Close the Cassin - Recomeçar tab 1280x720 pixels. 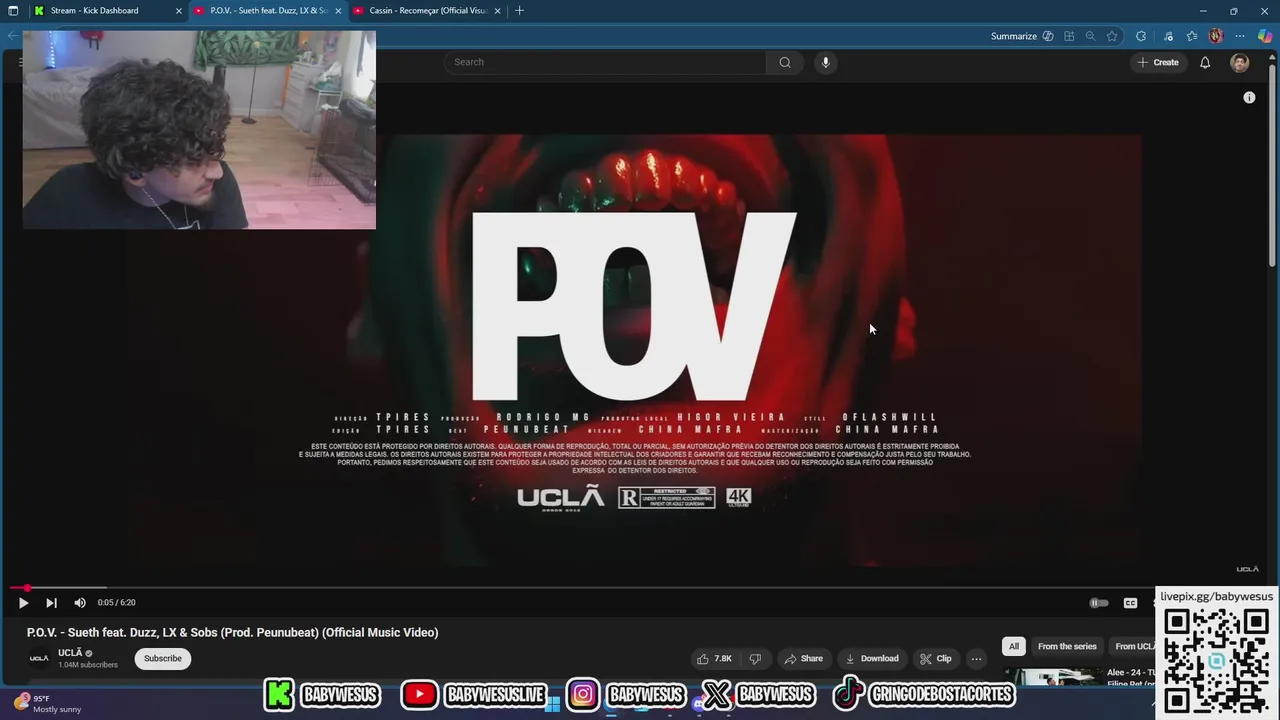click(498, 10)
